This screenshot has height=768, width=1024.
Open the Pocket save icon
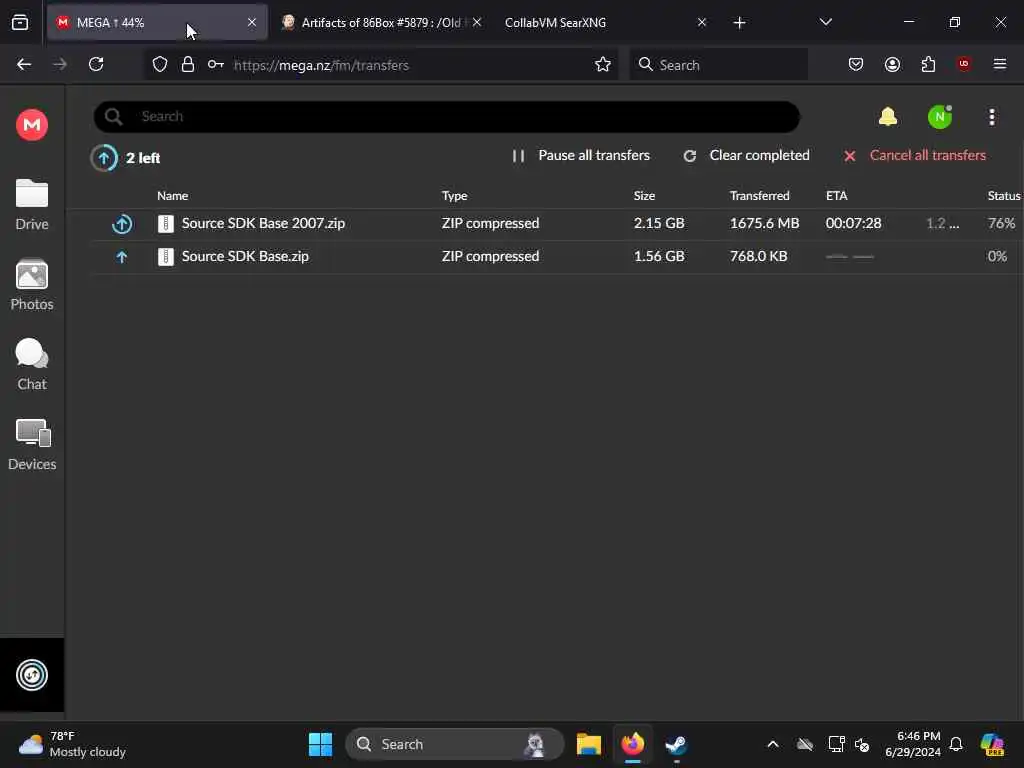click(x=856, y=64)
